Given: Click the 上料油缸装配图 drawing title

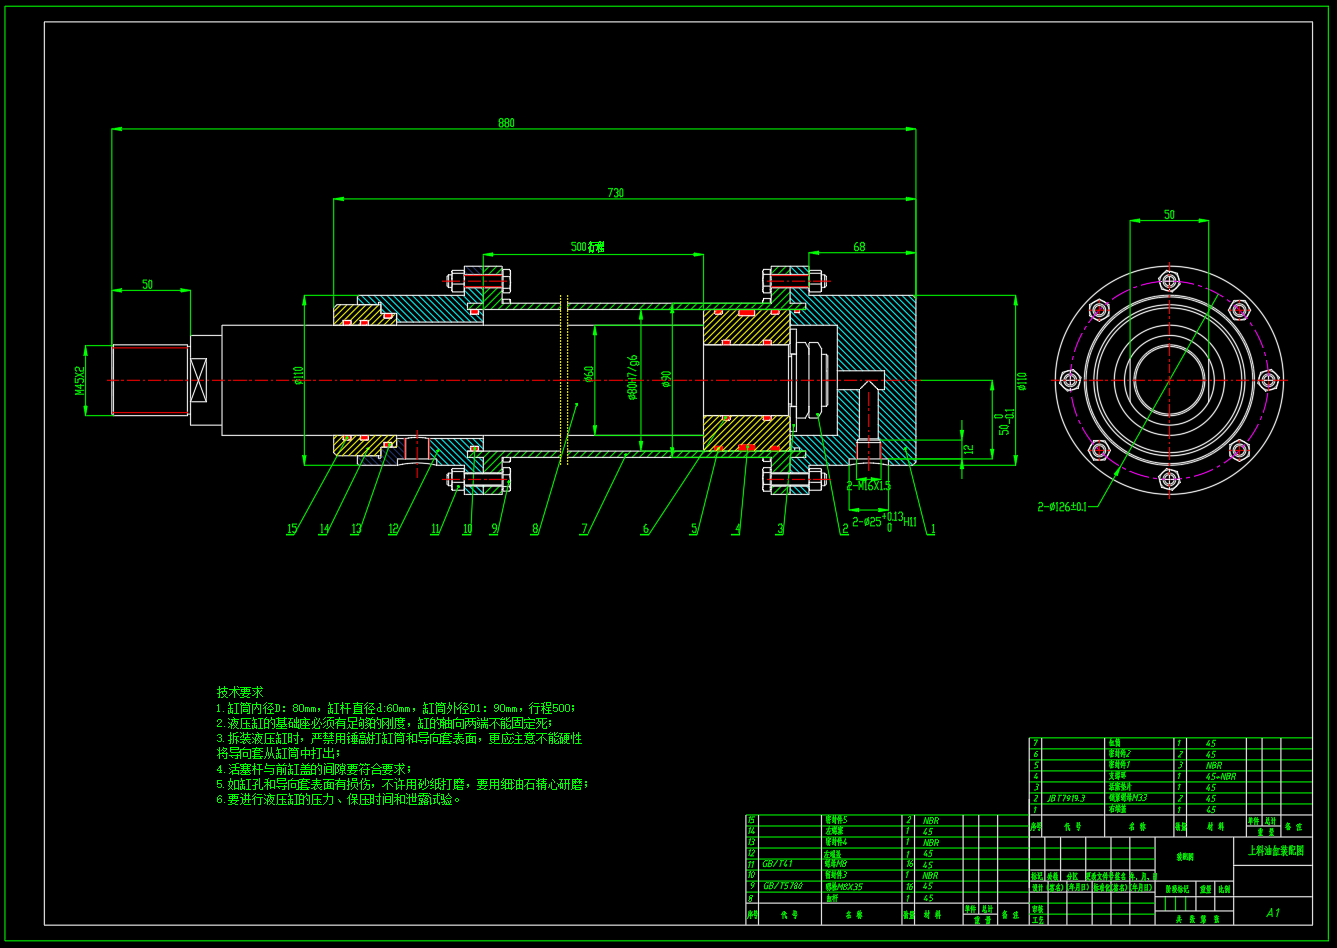Looking at the screenshot, I should 1275,850.
